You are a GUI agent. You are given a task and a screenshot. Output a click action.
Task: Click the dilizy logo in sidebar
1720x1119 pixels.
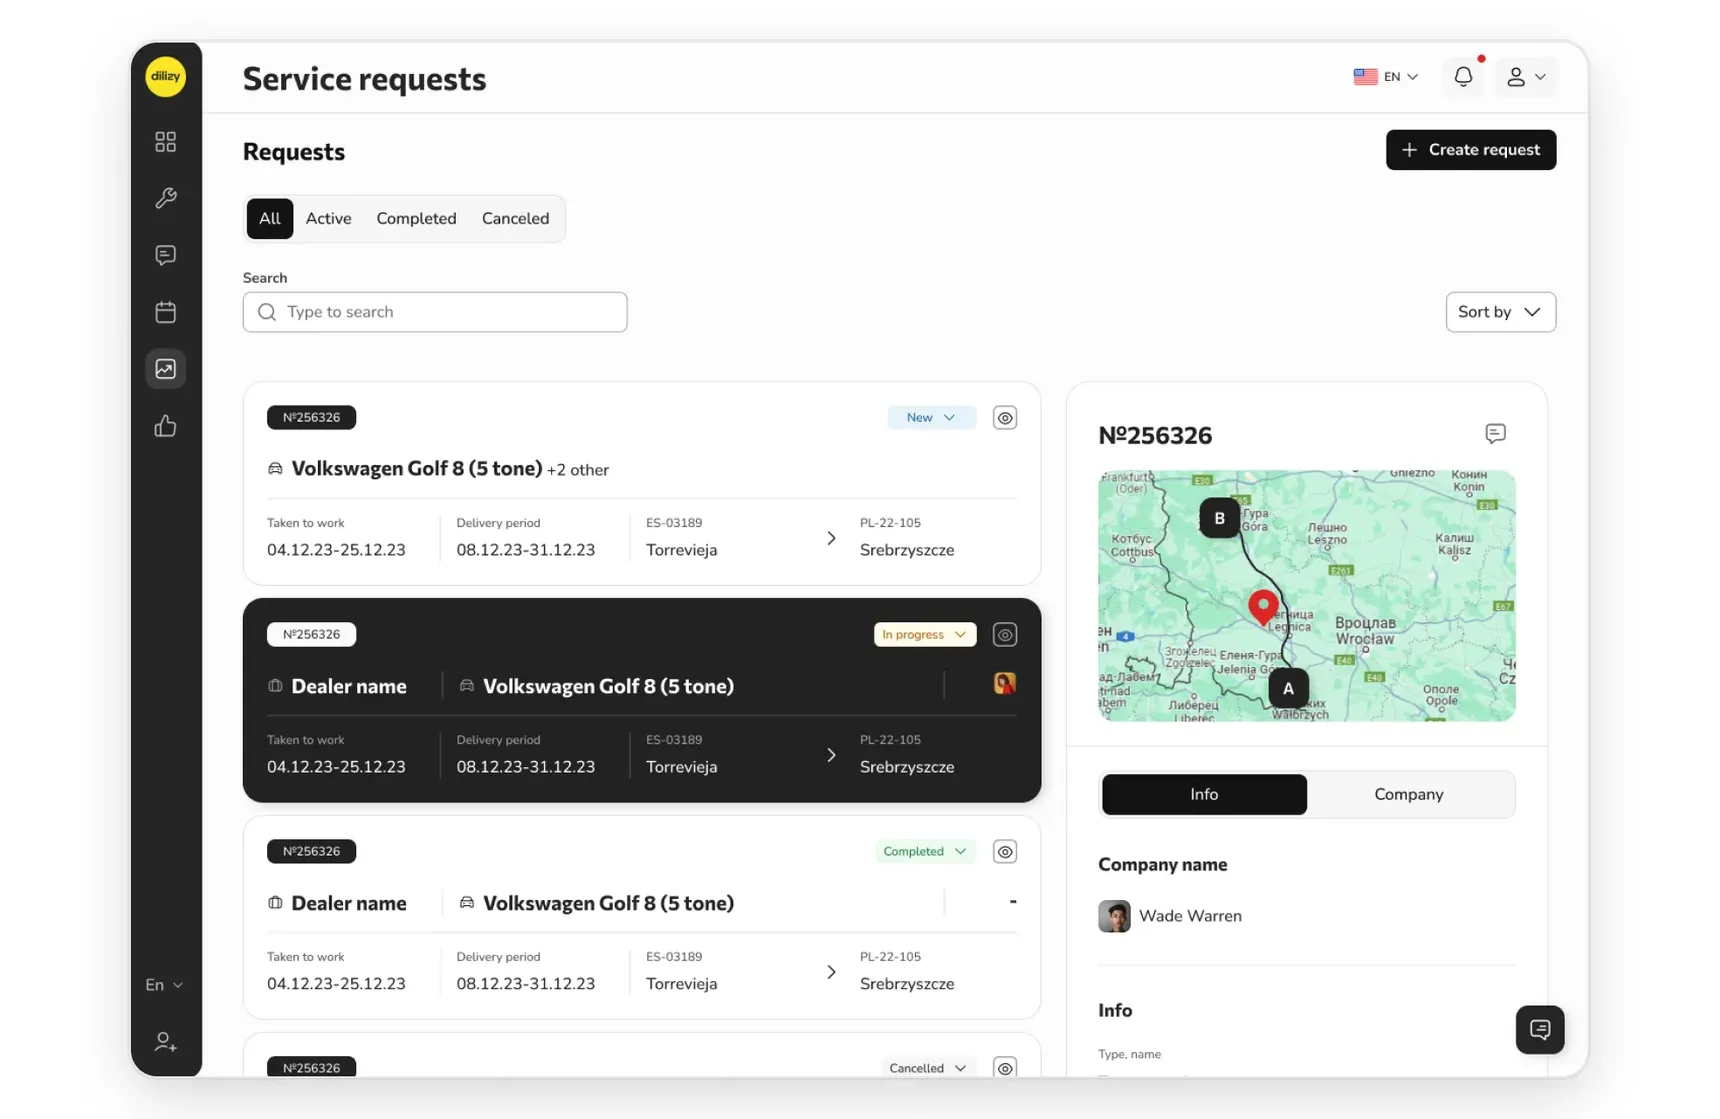tap(165, 77)
